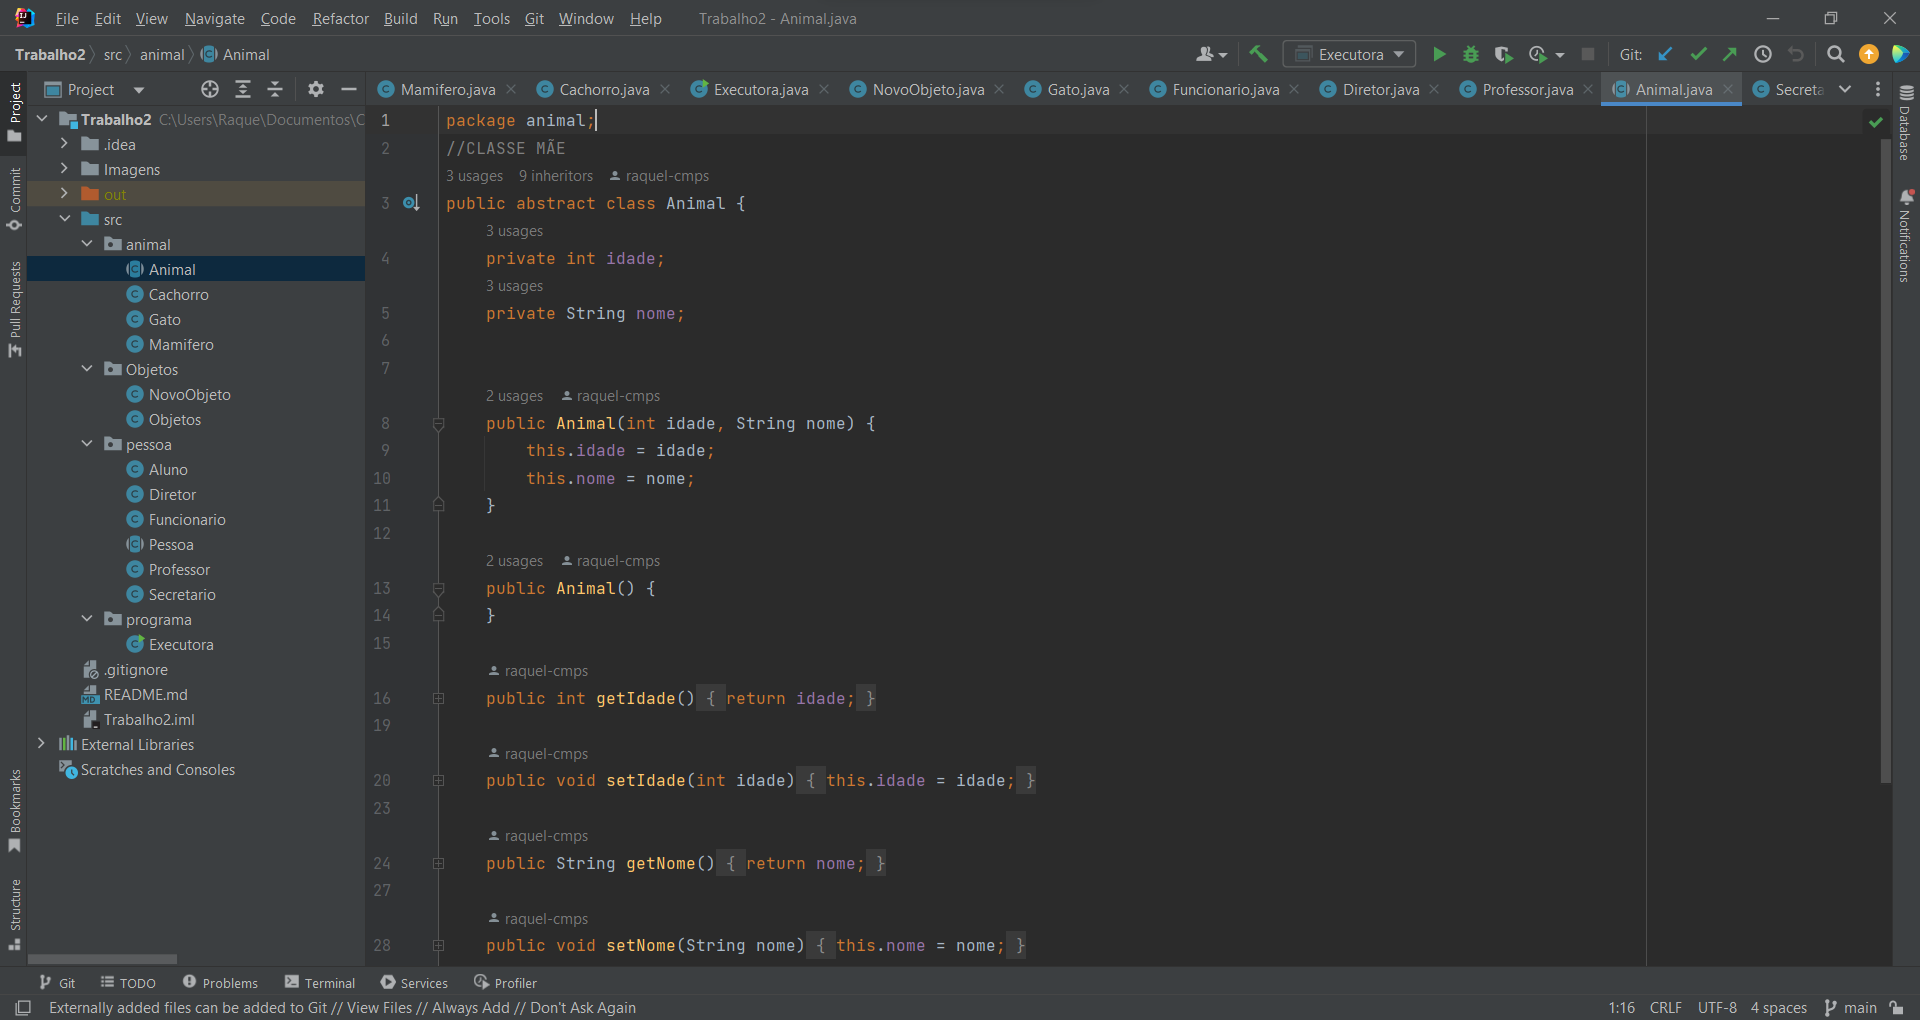Open Bookmarks tool window

14,810
